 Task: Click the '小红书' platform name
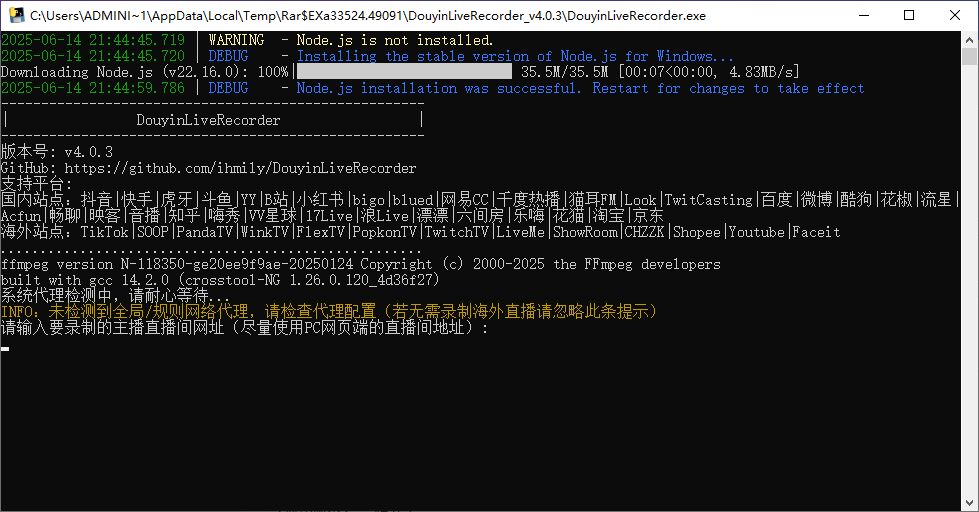tap(320, 200)
